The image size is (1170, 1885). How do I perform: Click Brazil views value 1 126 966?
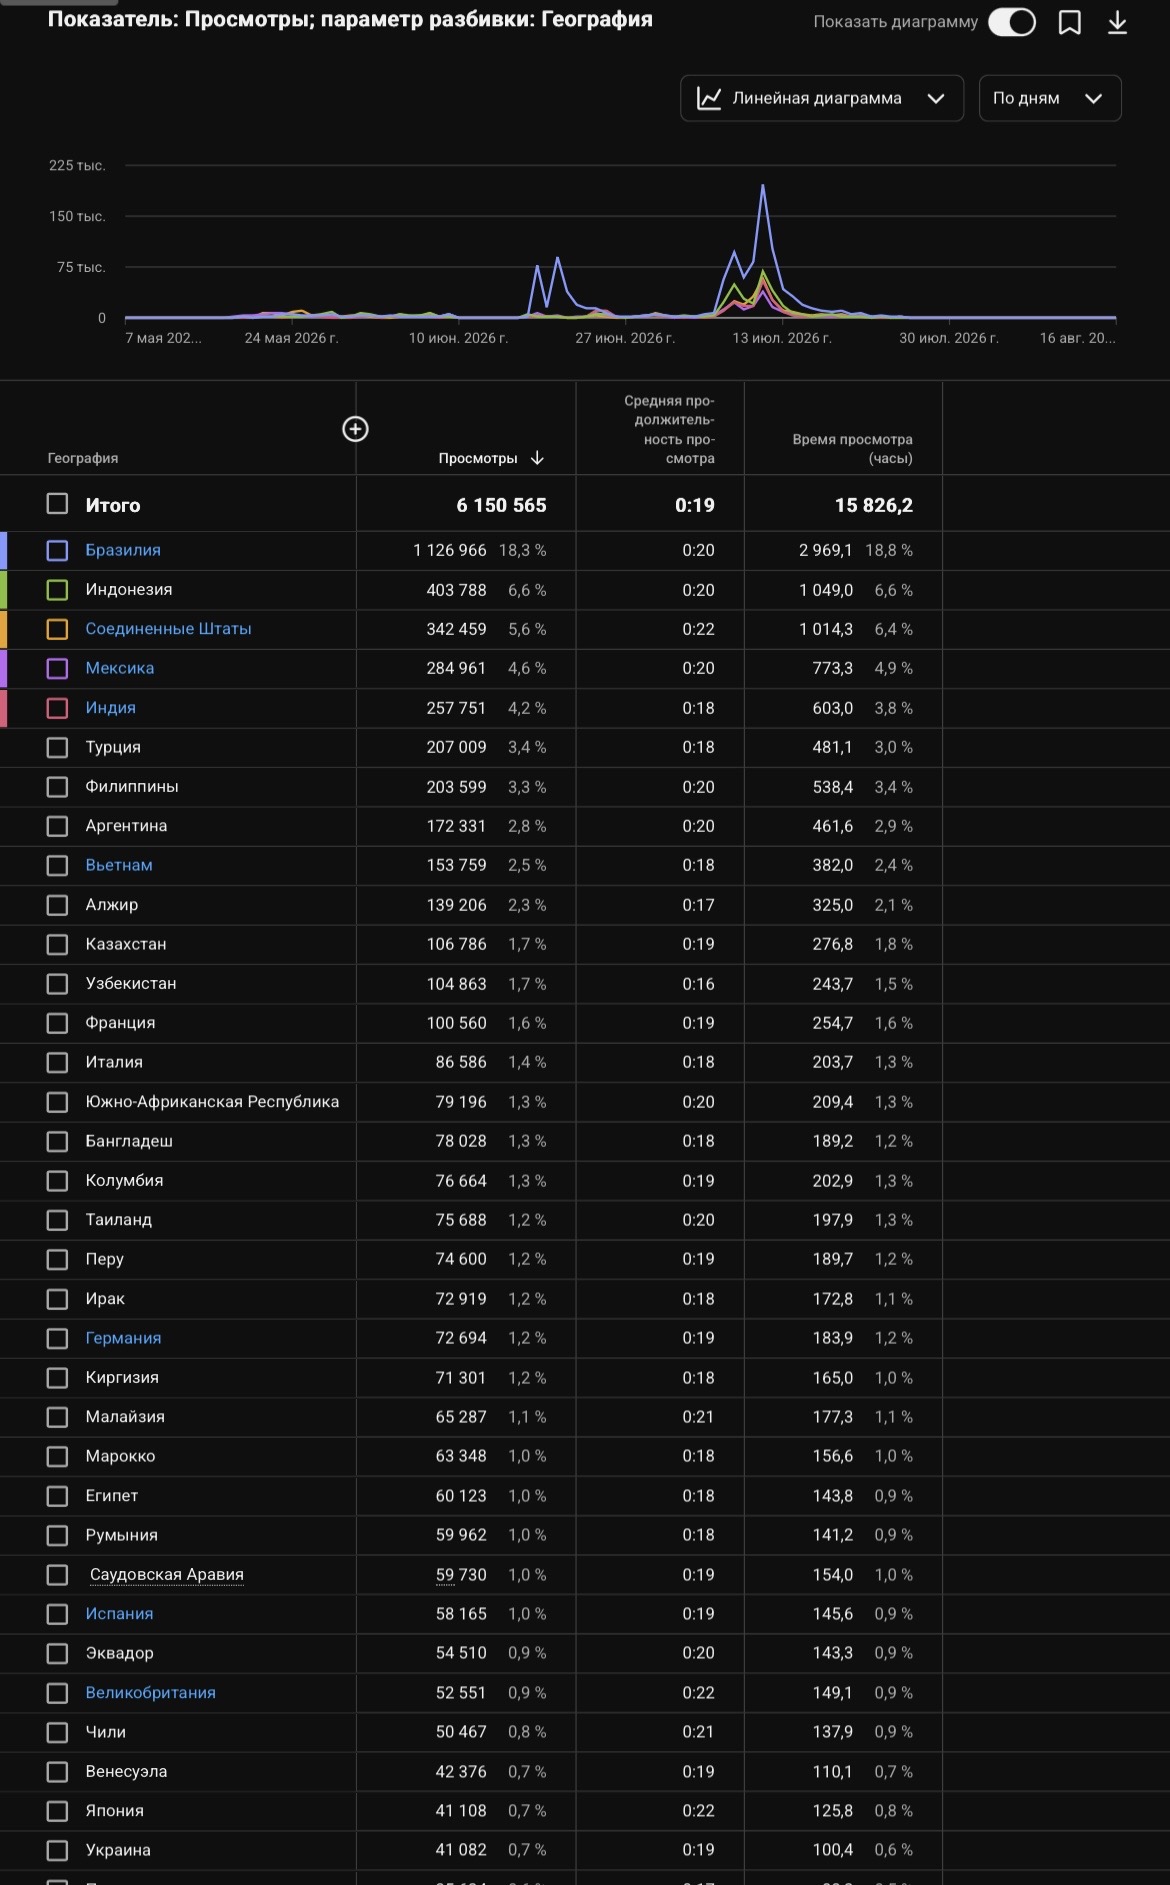450,550
